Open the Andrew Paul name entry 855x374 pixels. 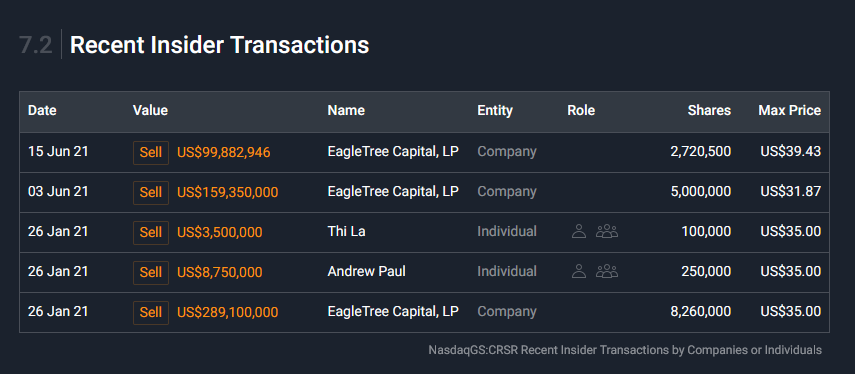click(x=366, y=272)
